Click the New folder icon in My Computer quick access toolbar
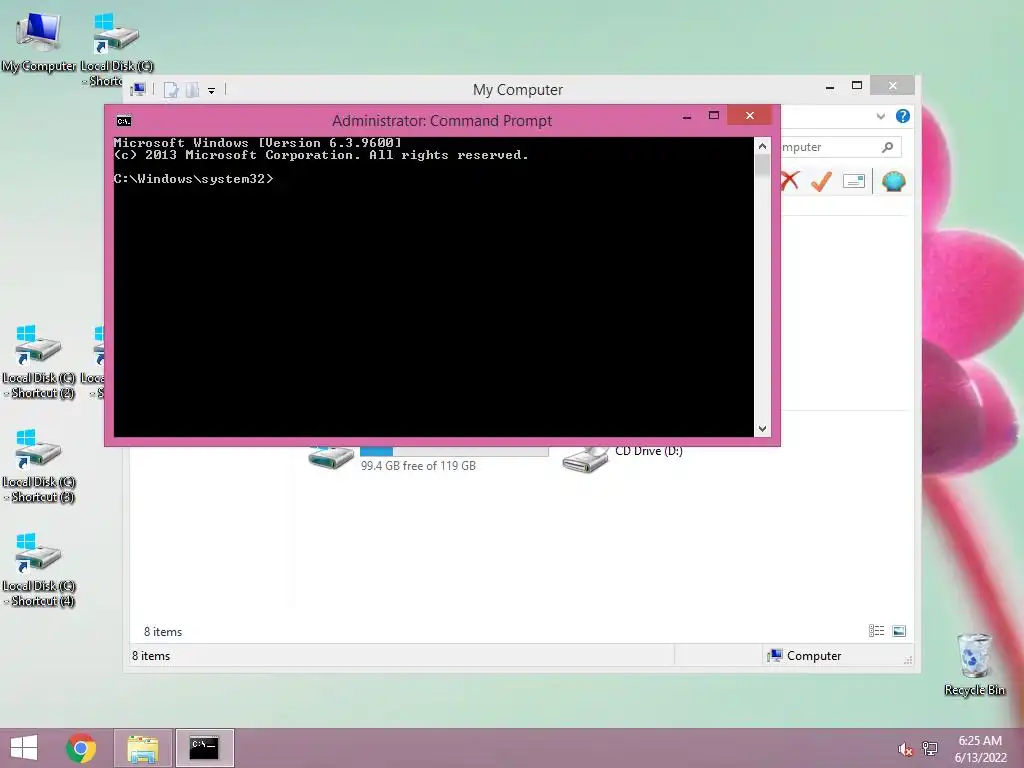This screenshot has height=768, width=1024. click(192, 89)
